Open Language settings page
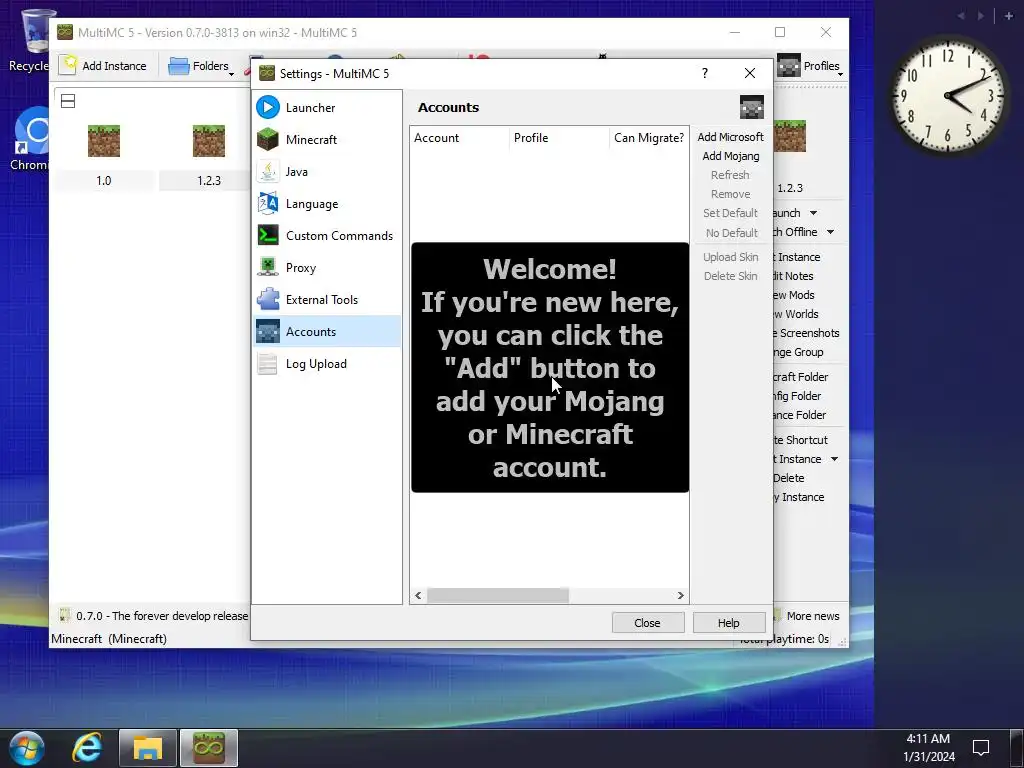 327,204
